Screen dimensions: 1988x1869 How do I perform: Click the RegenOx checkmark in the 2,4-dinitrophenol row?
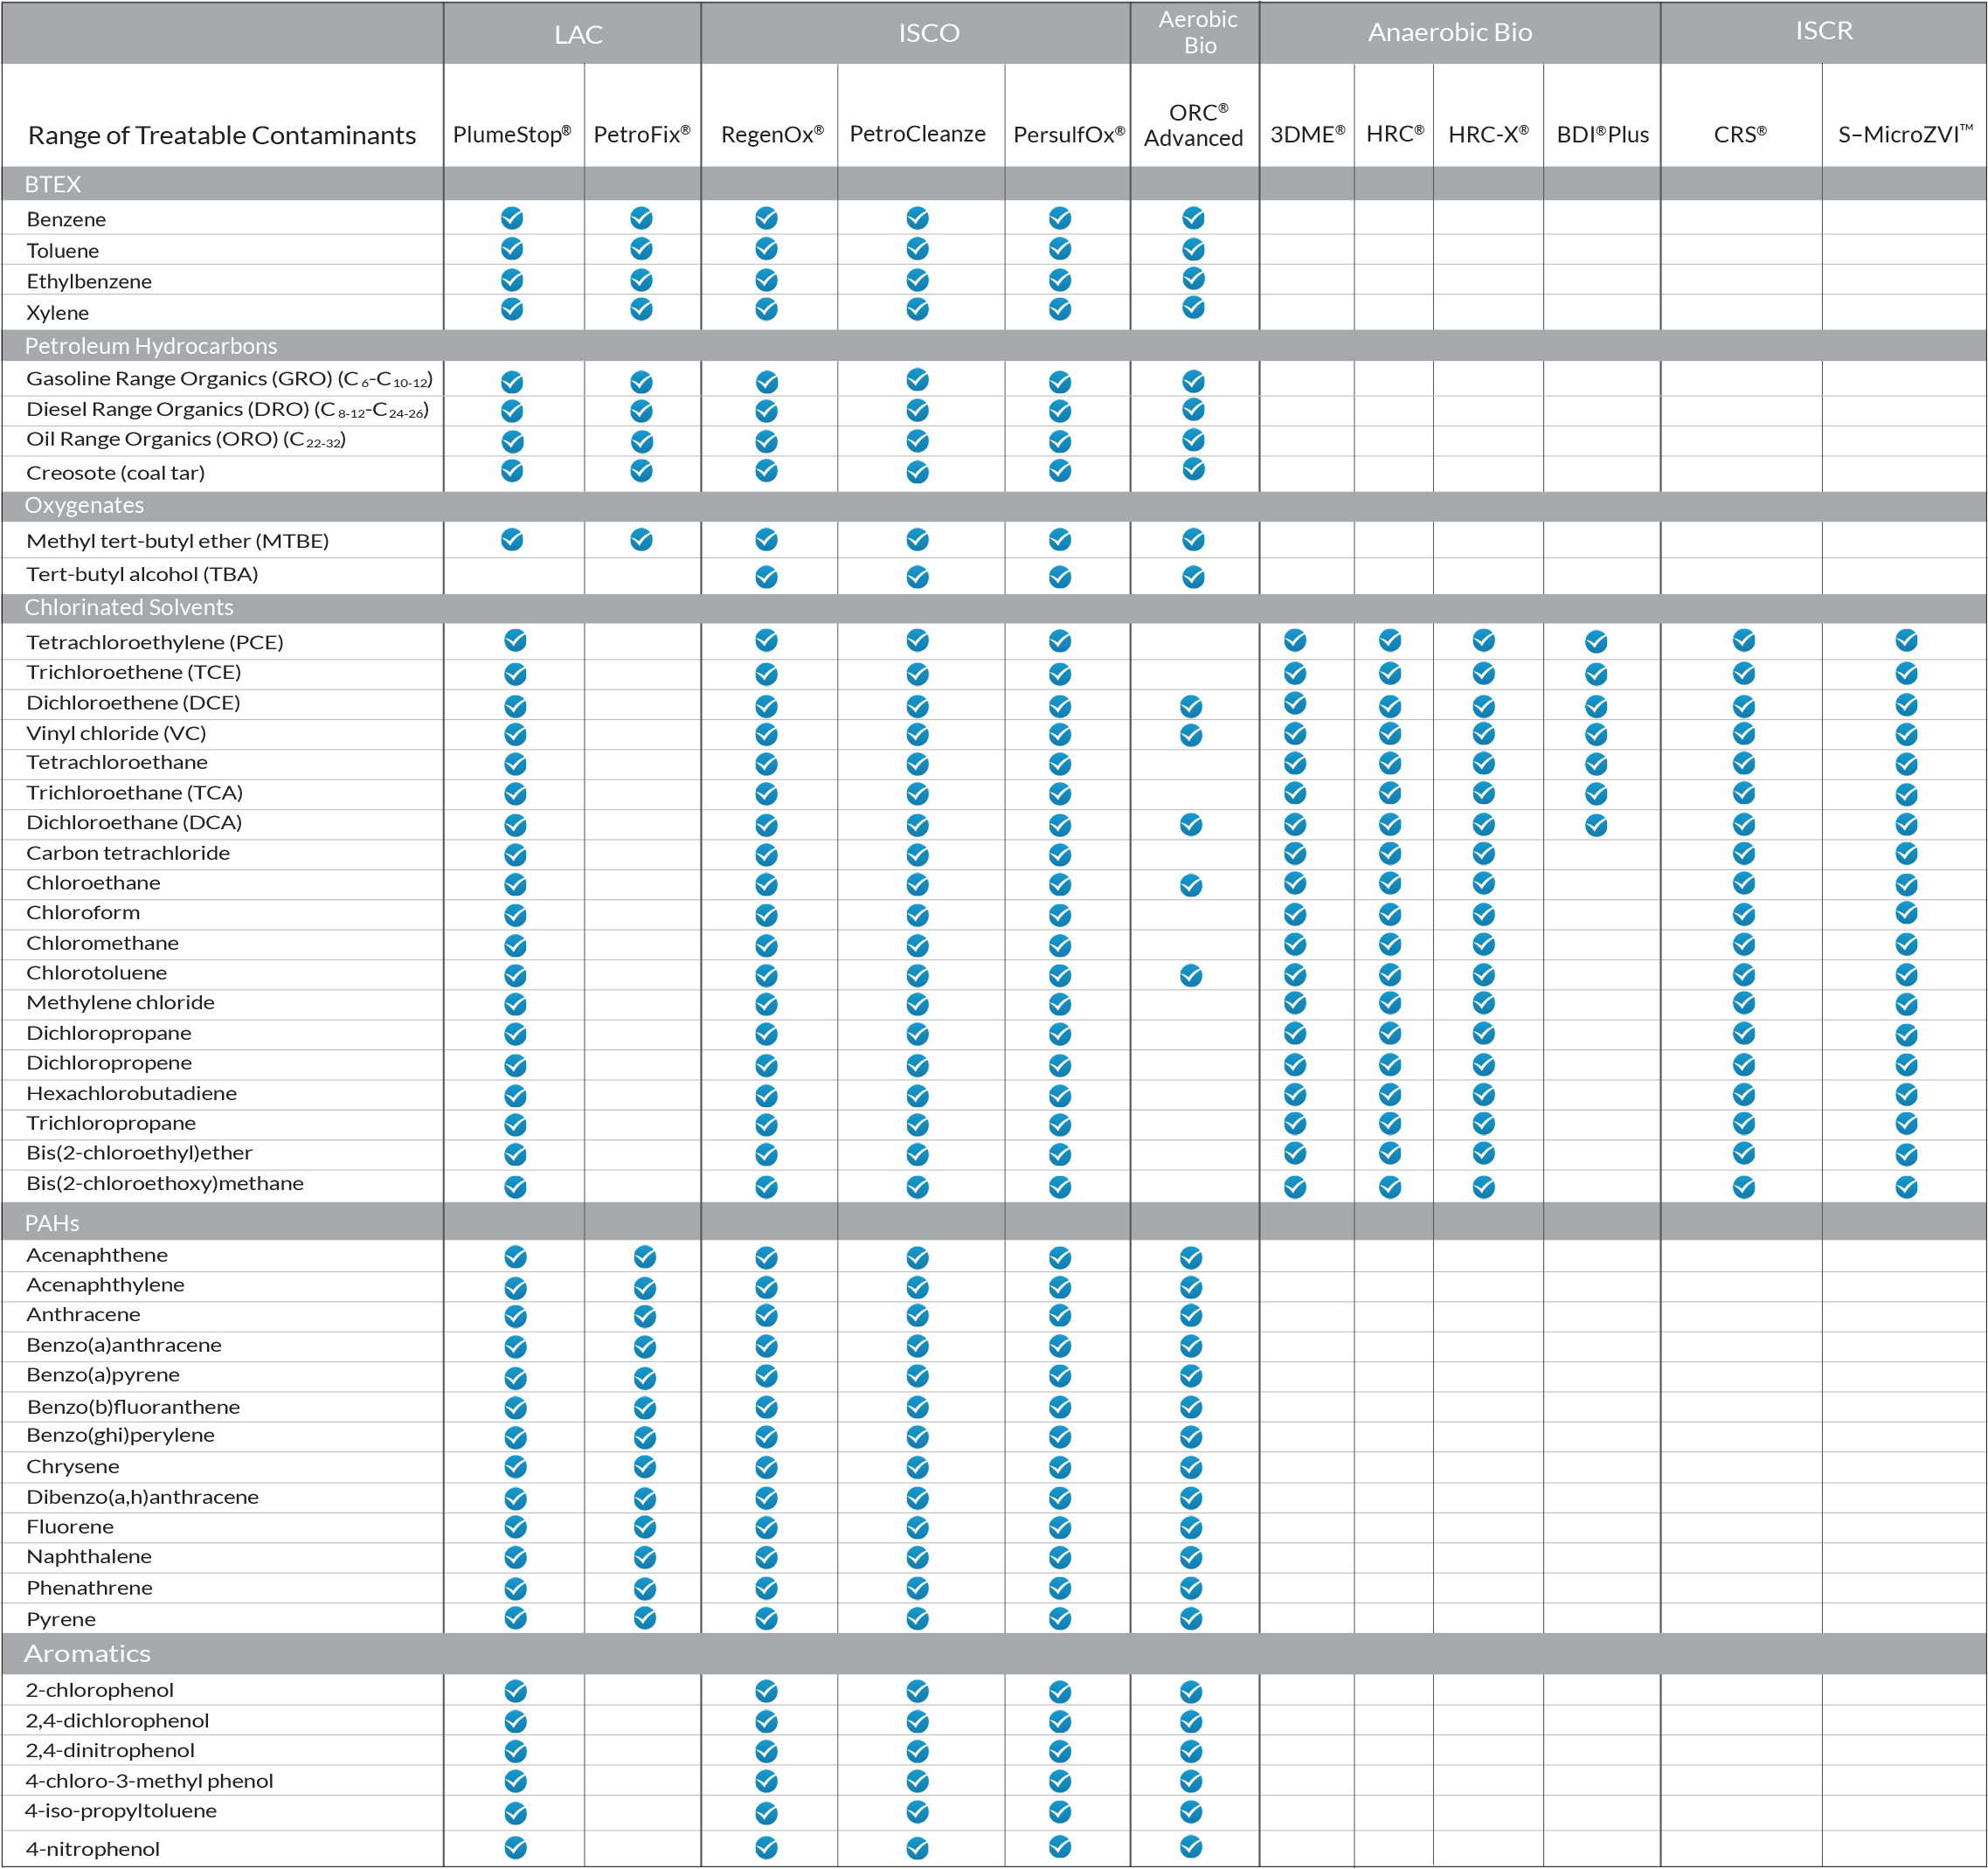(766, 1752)
